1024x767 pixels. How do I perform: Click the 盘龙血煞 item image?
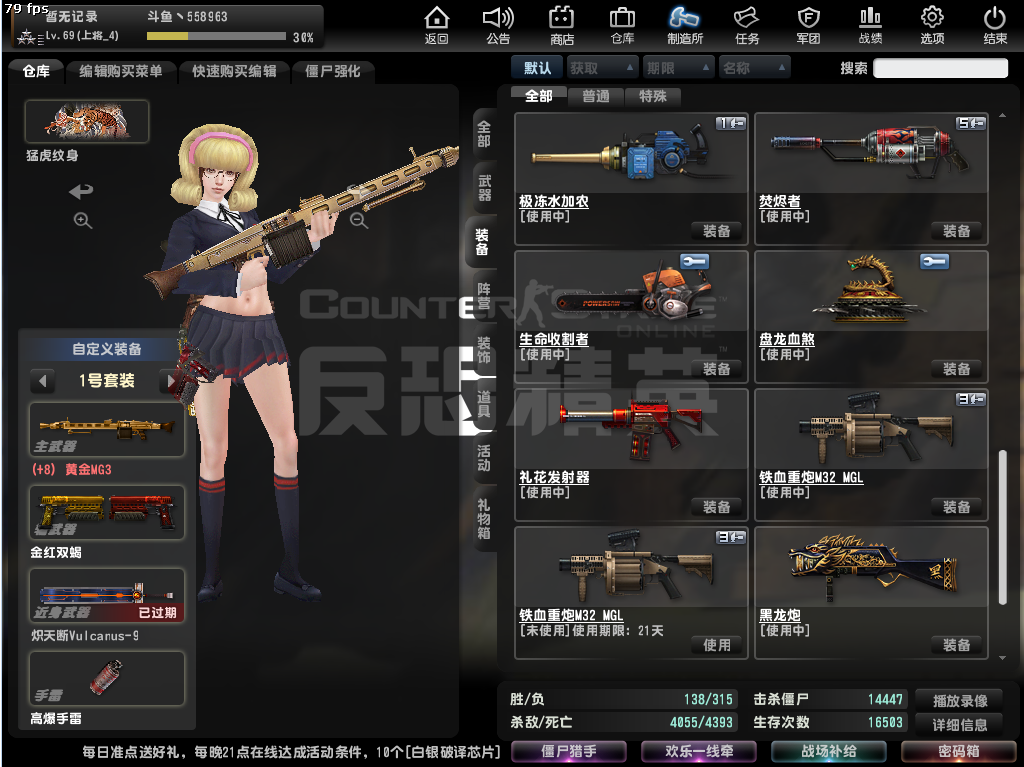[x=869, y=290]
